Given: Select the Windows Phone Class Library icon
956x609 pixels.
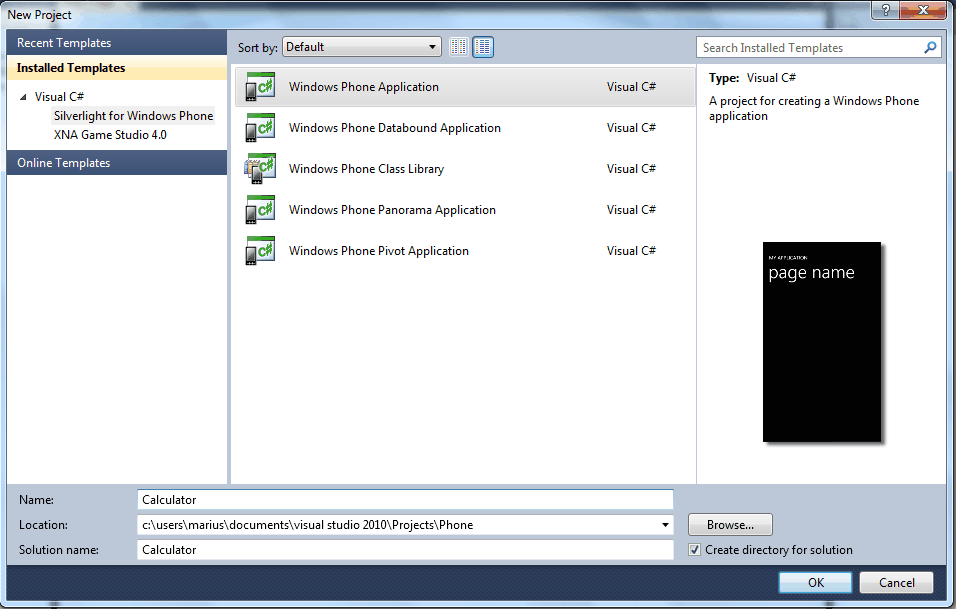Looking at the screenshot, I should coord(260,168).
